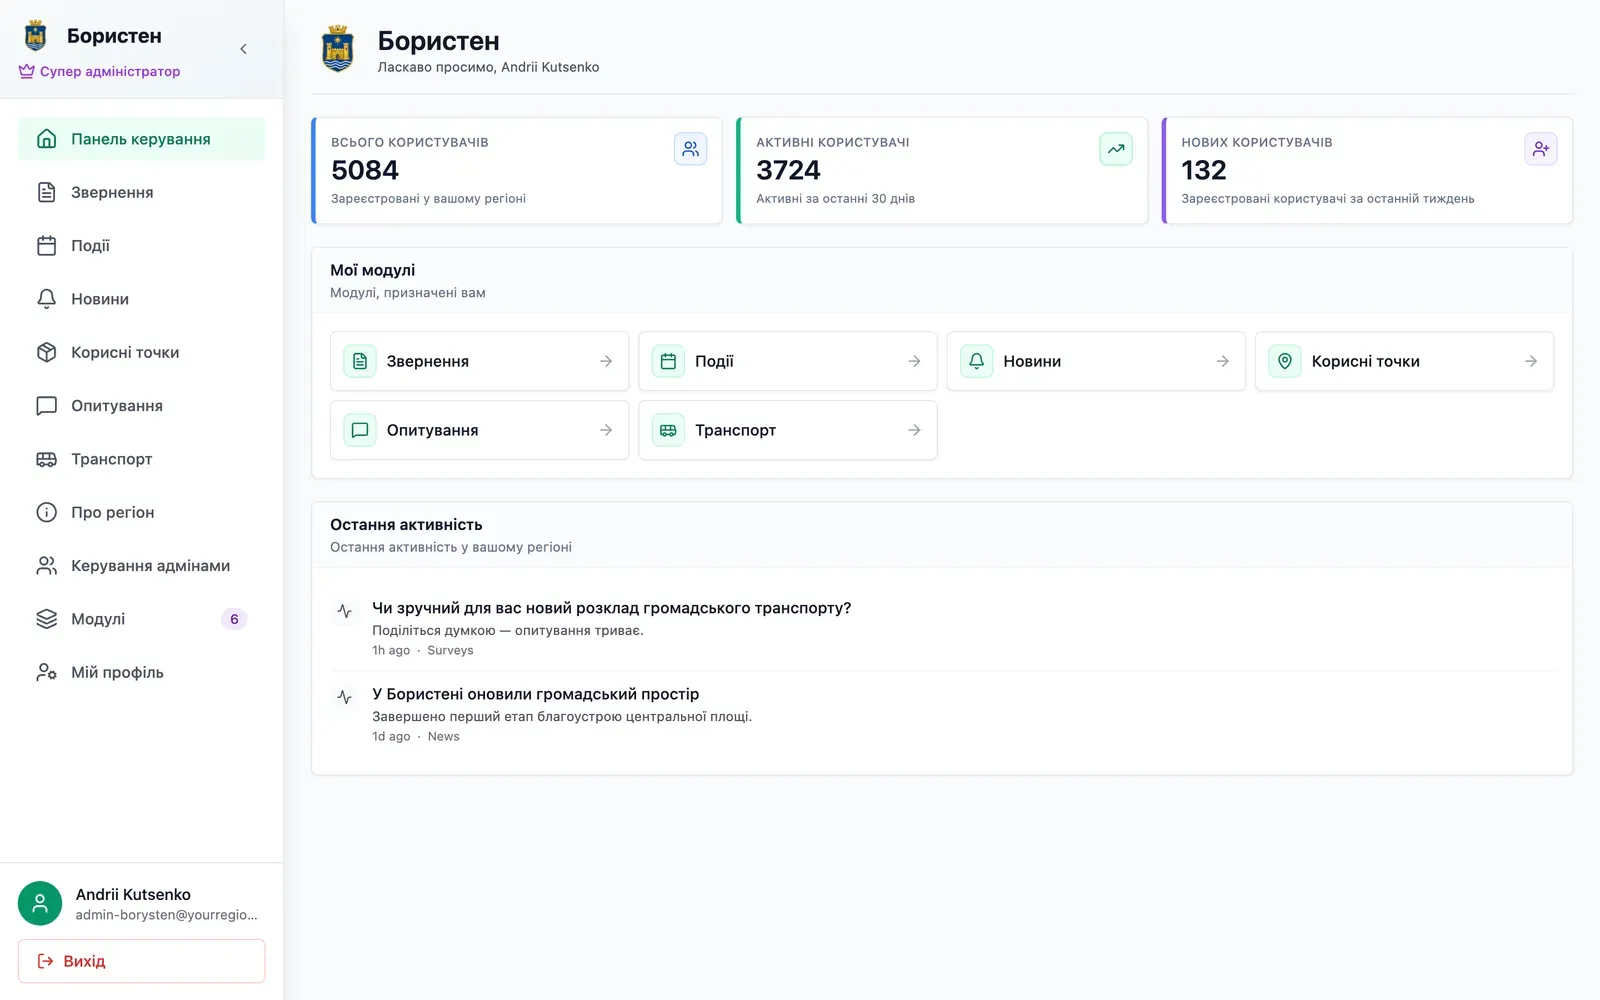The image size is (1600, 1000).
Task: Click the Бористен coat of arms in sidebar
Action: 36,36
